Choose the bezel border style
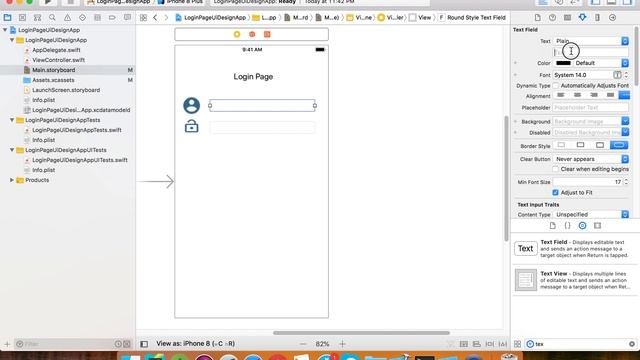 [x=600, y=145]
